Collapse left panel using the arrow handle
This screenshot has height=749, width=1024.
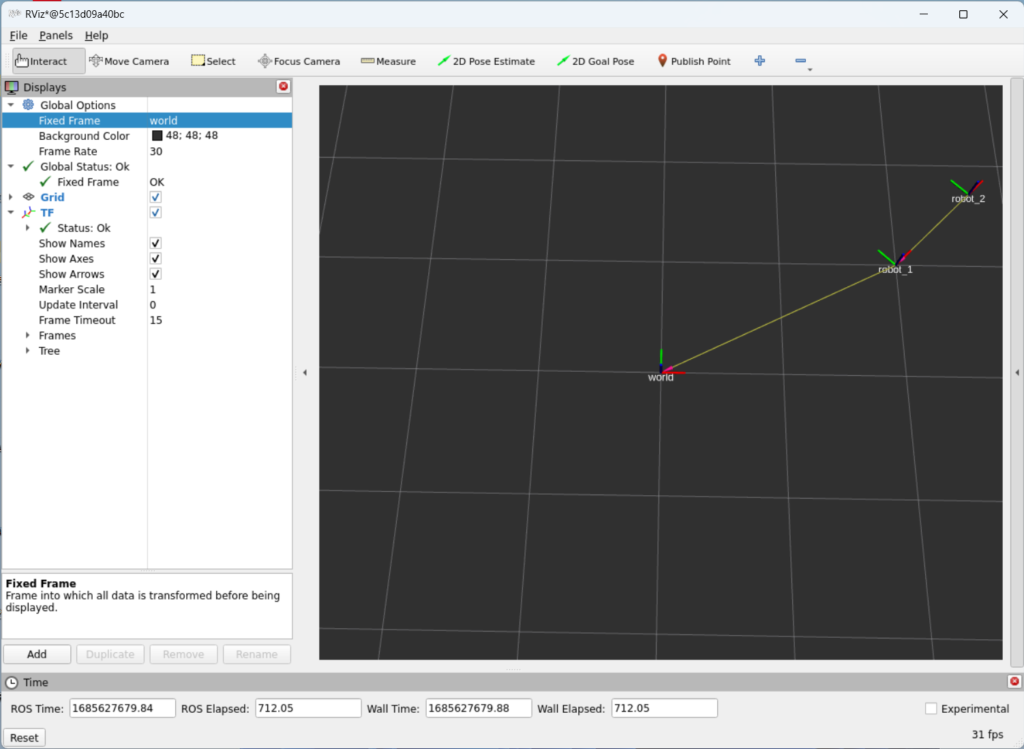305,372
